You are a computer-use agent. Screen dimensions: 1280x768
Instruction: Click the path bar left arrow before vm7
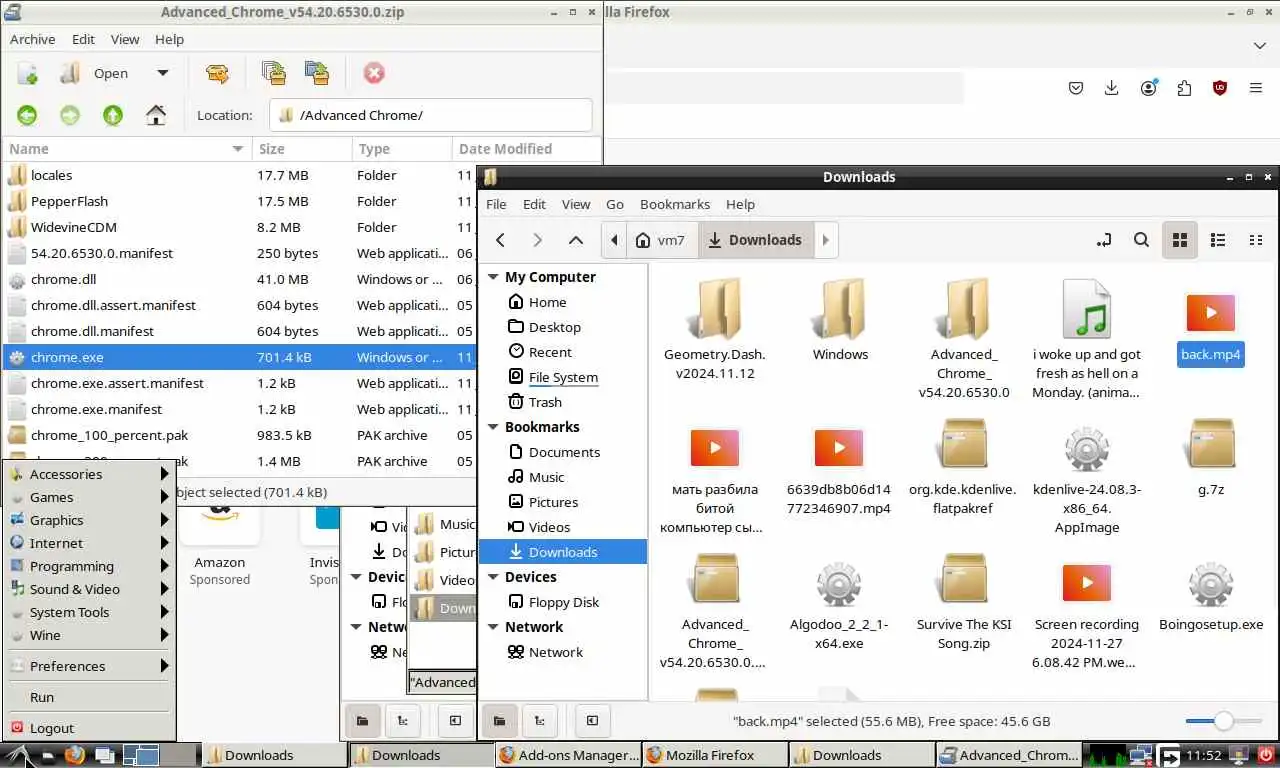click(614, 240)
